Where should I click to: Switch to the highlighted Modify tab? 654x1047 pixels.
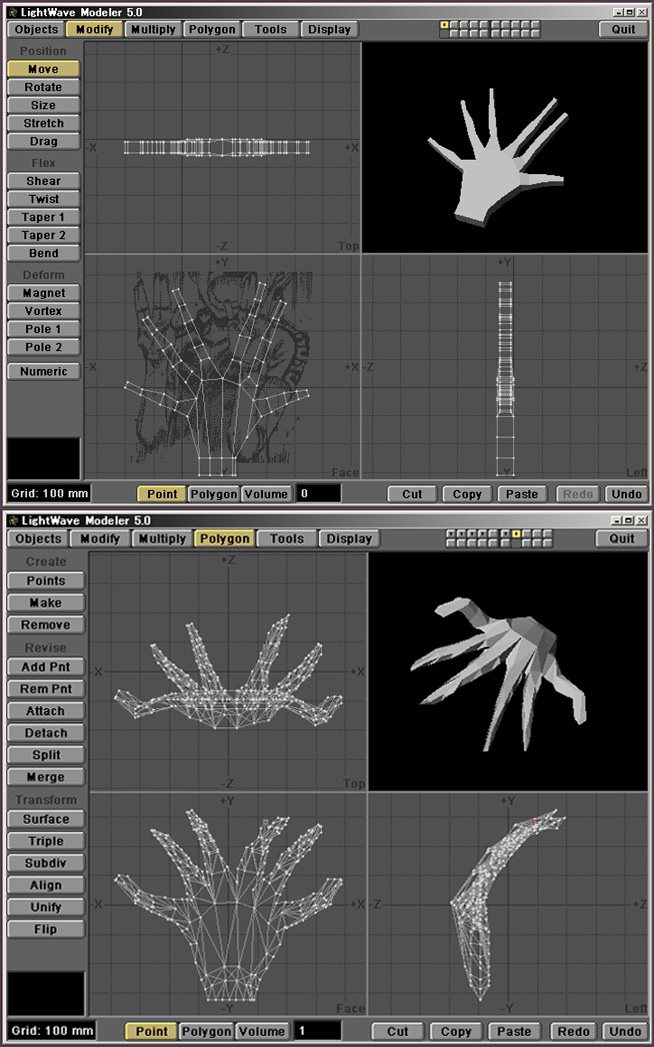click(96, 29)
